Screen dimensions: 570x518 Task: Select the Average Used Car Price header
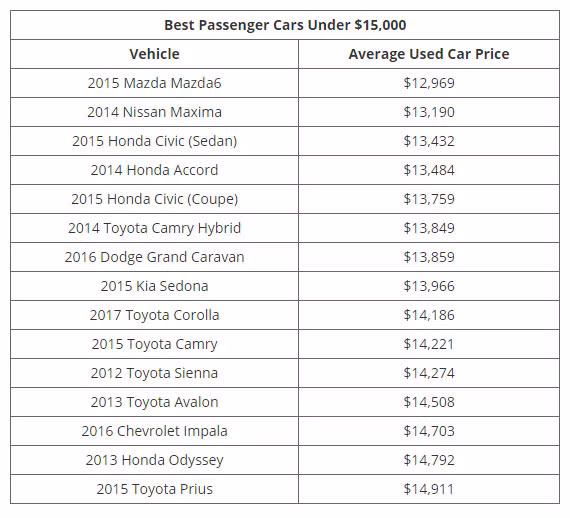429,54
